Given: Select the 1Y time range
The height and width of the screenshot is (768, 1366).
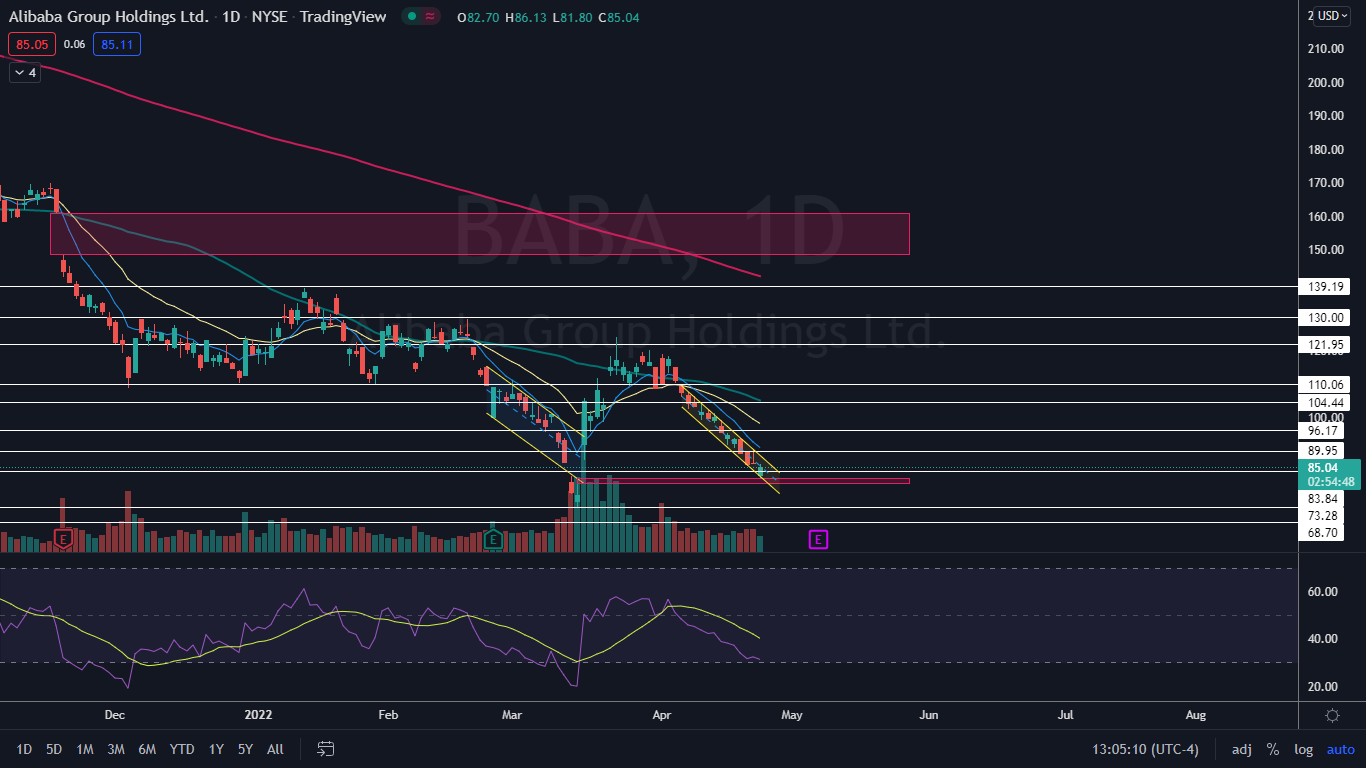Looking at the screenshot, I should pyautogui.click(x=216, y=749).
